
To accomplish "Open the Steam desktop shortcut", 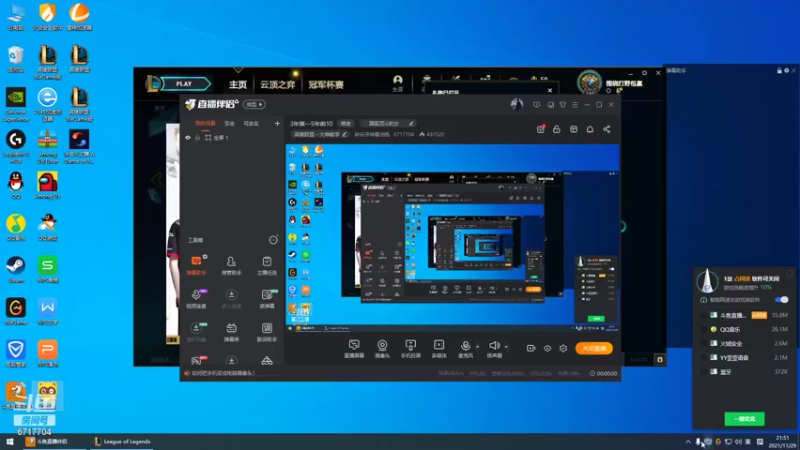I will coord(16,270).
